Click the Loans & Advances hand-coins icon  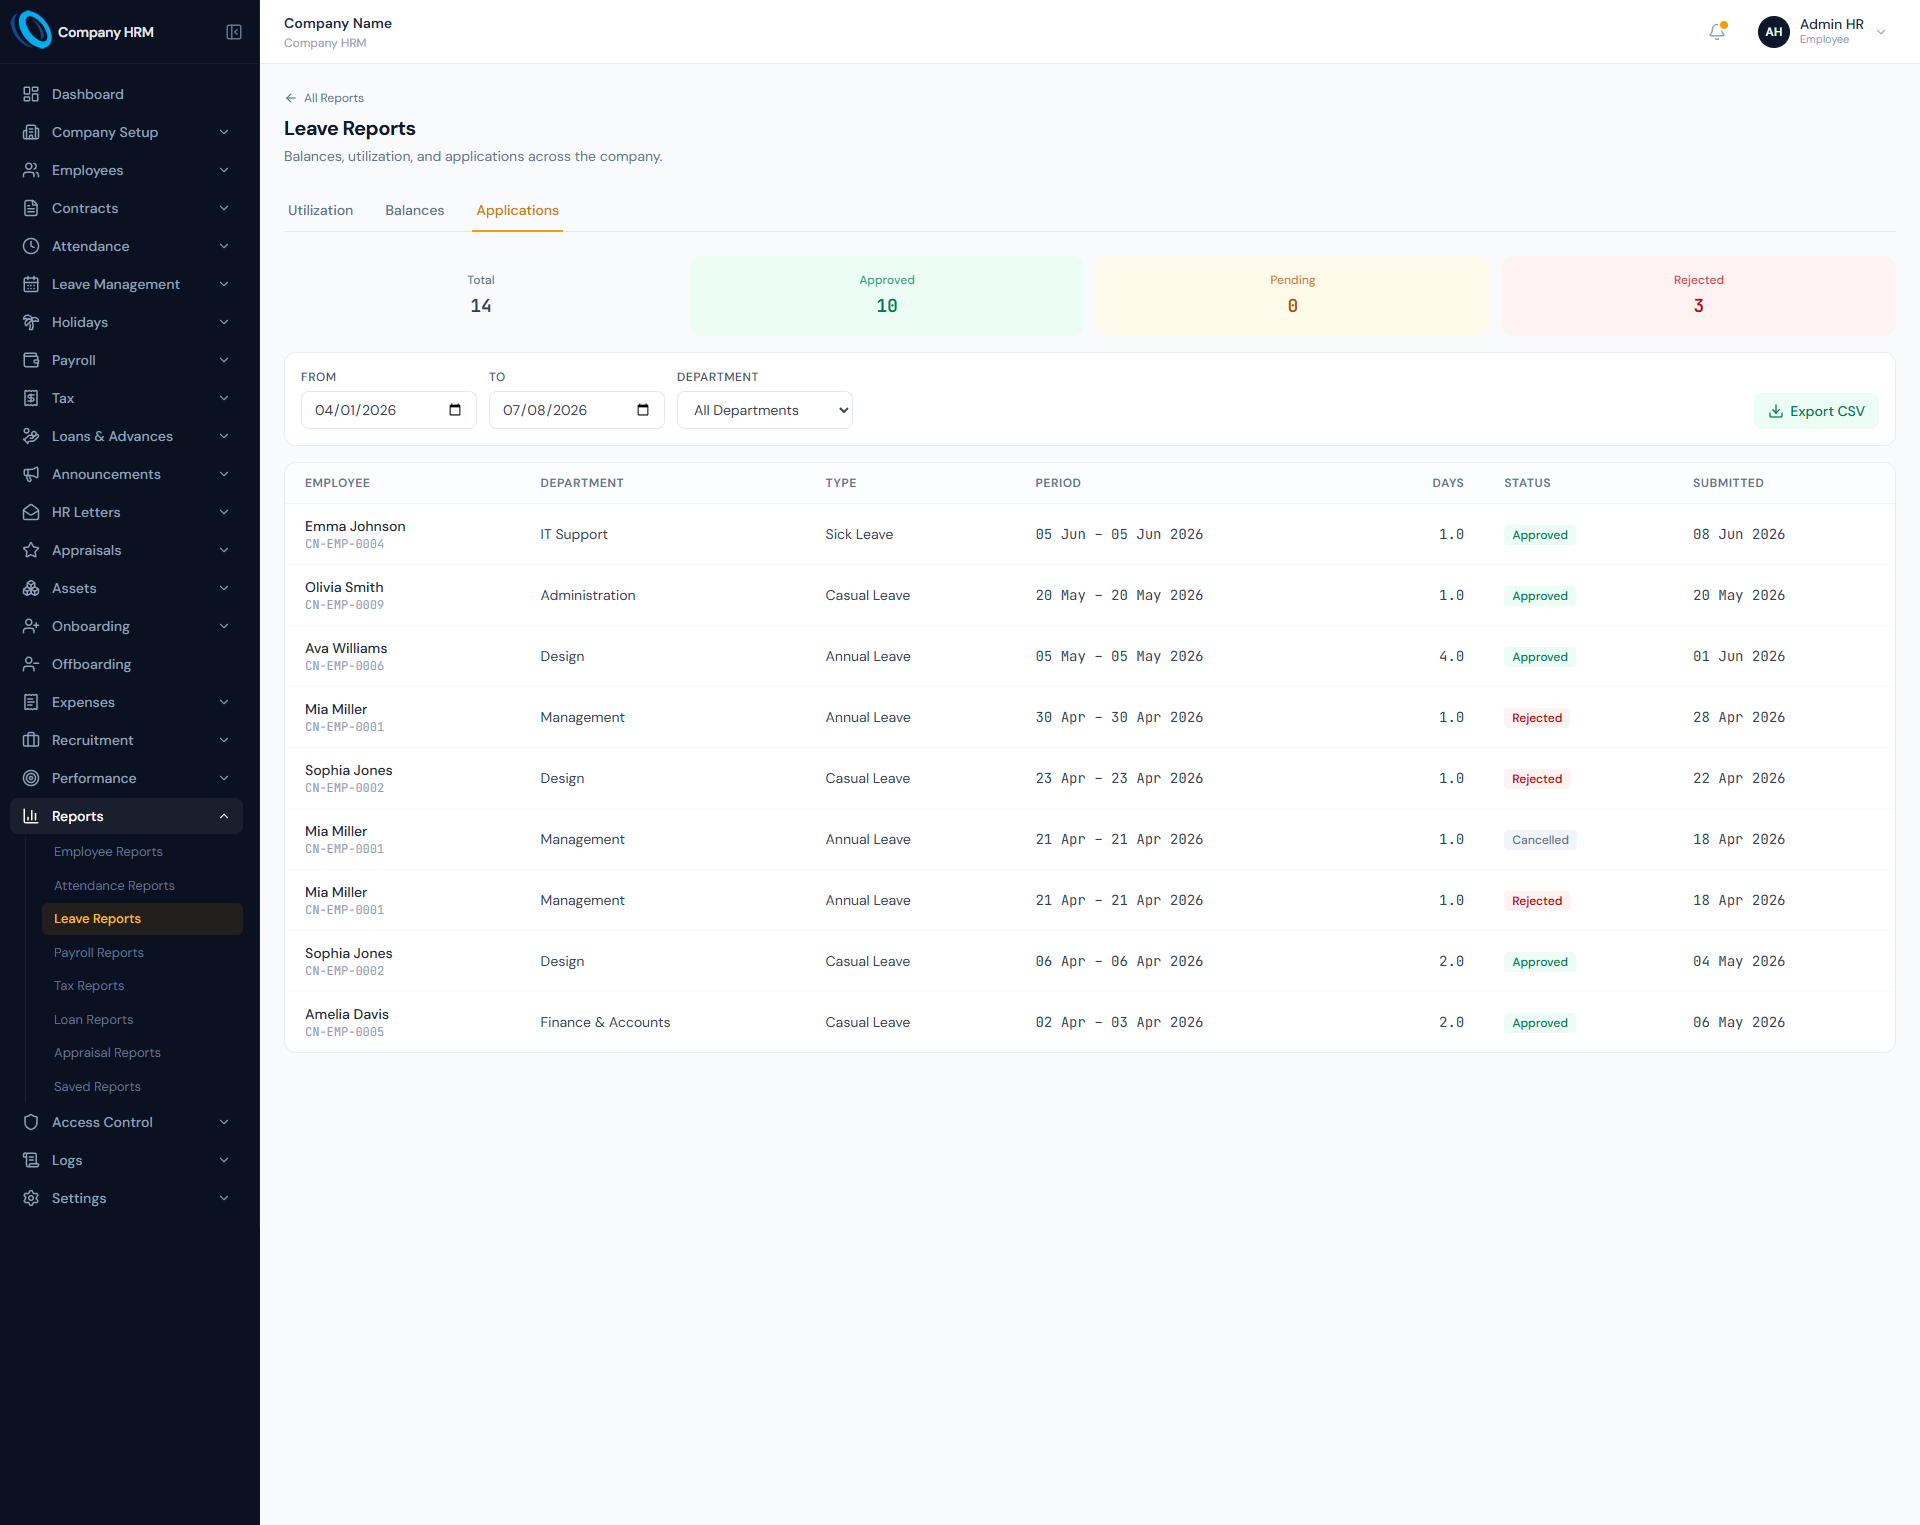tap(31, 436)
